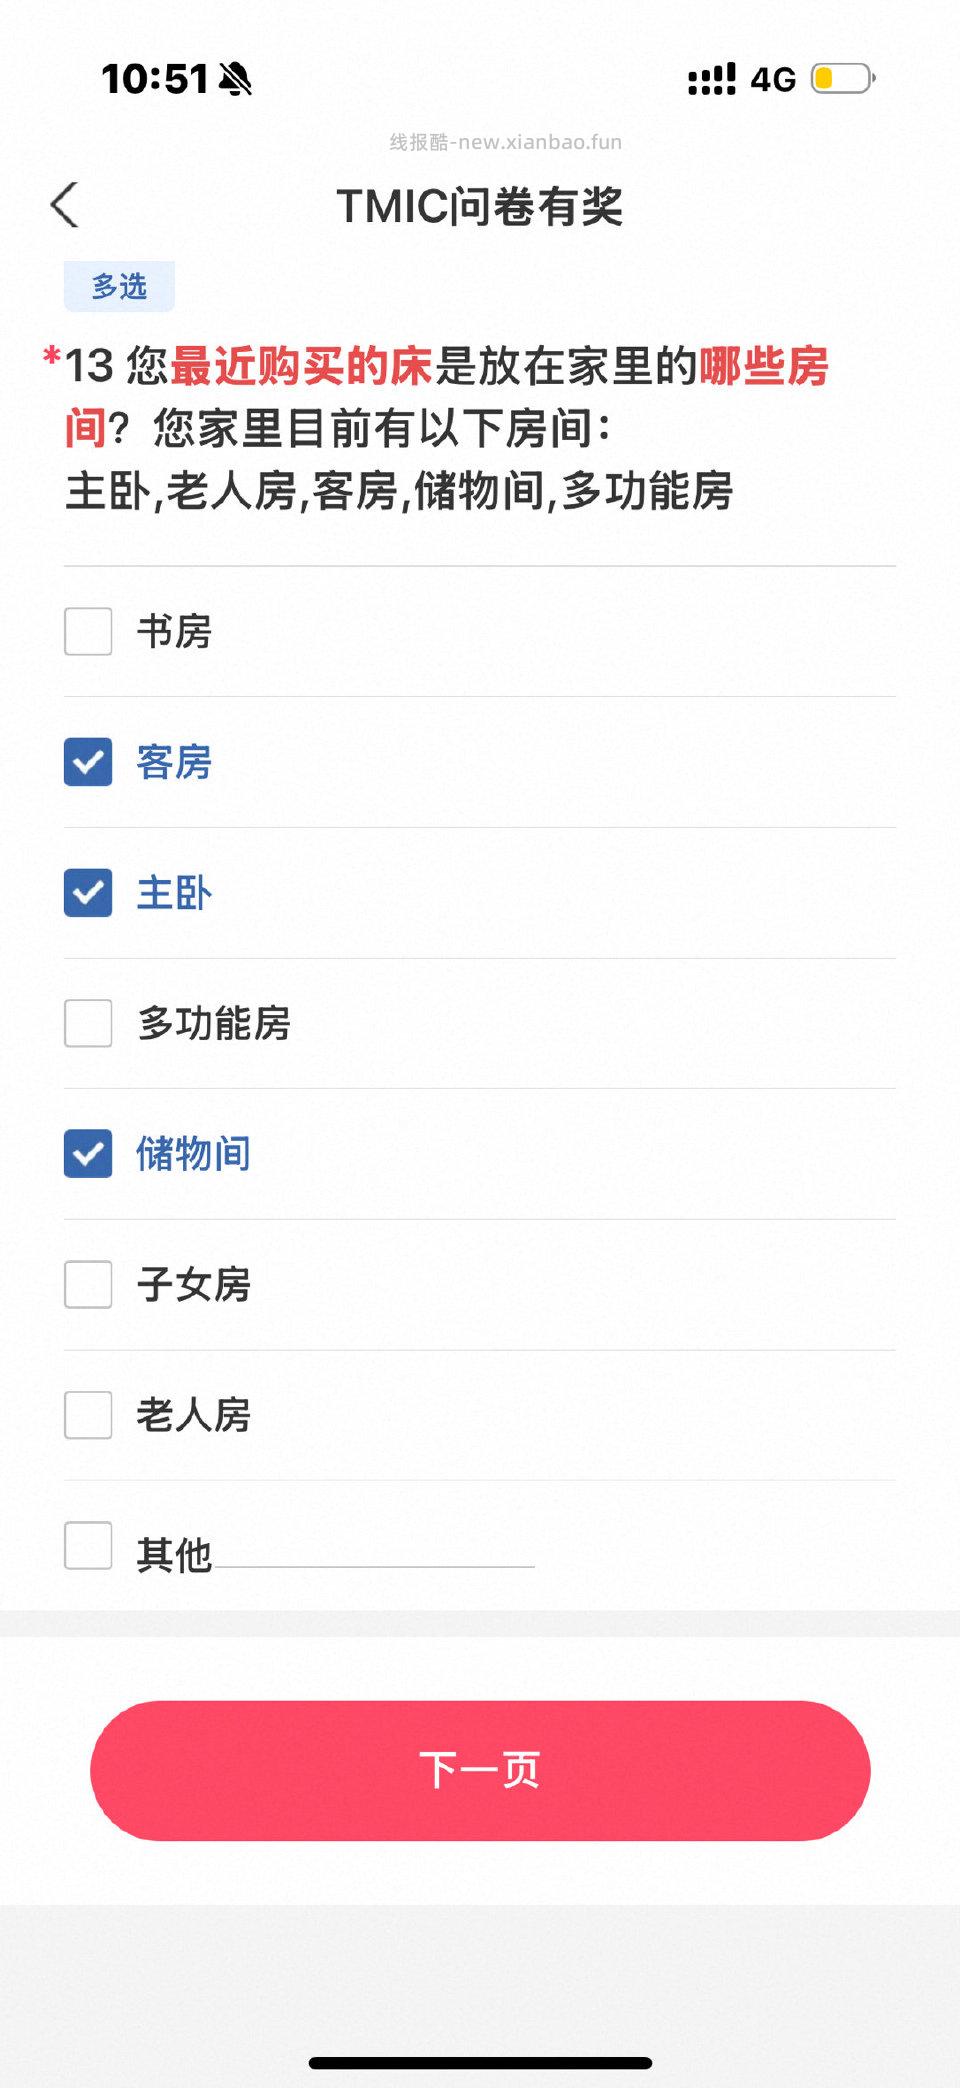Uncheck the 客房 checkbox
Screen dimensions: 960x2088
88,762
